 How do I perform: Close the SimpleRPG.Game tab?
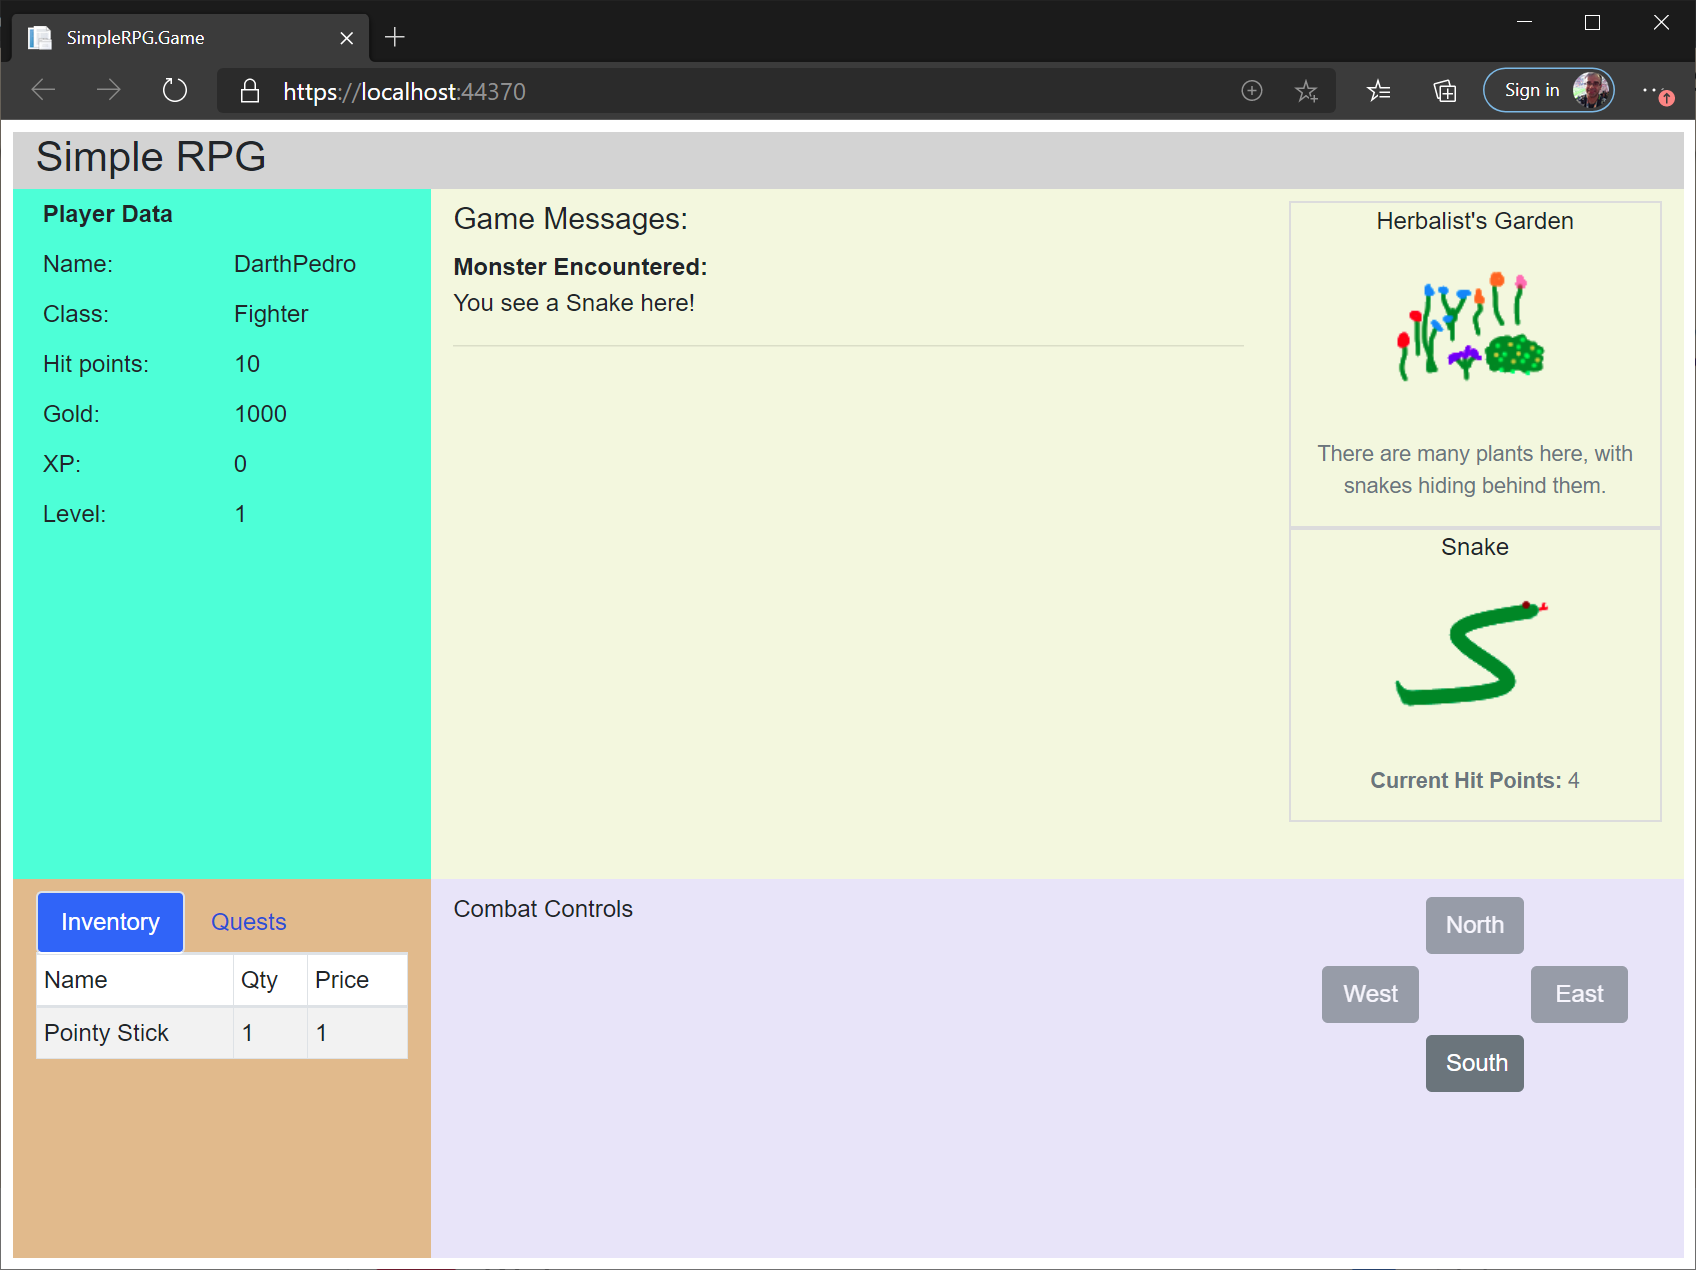point(346,38)
